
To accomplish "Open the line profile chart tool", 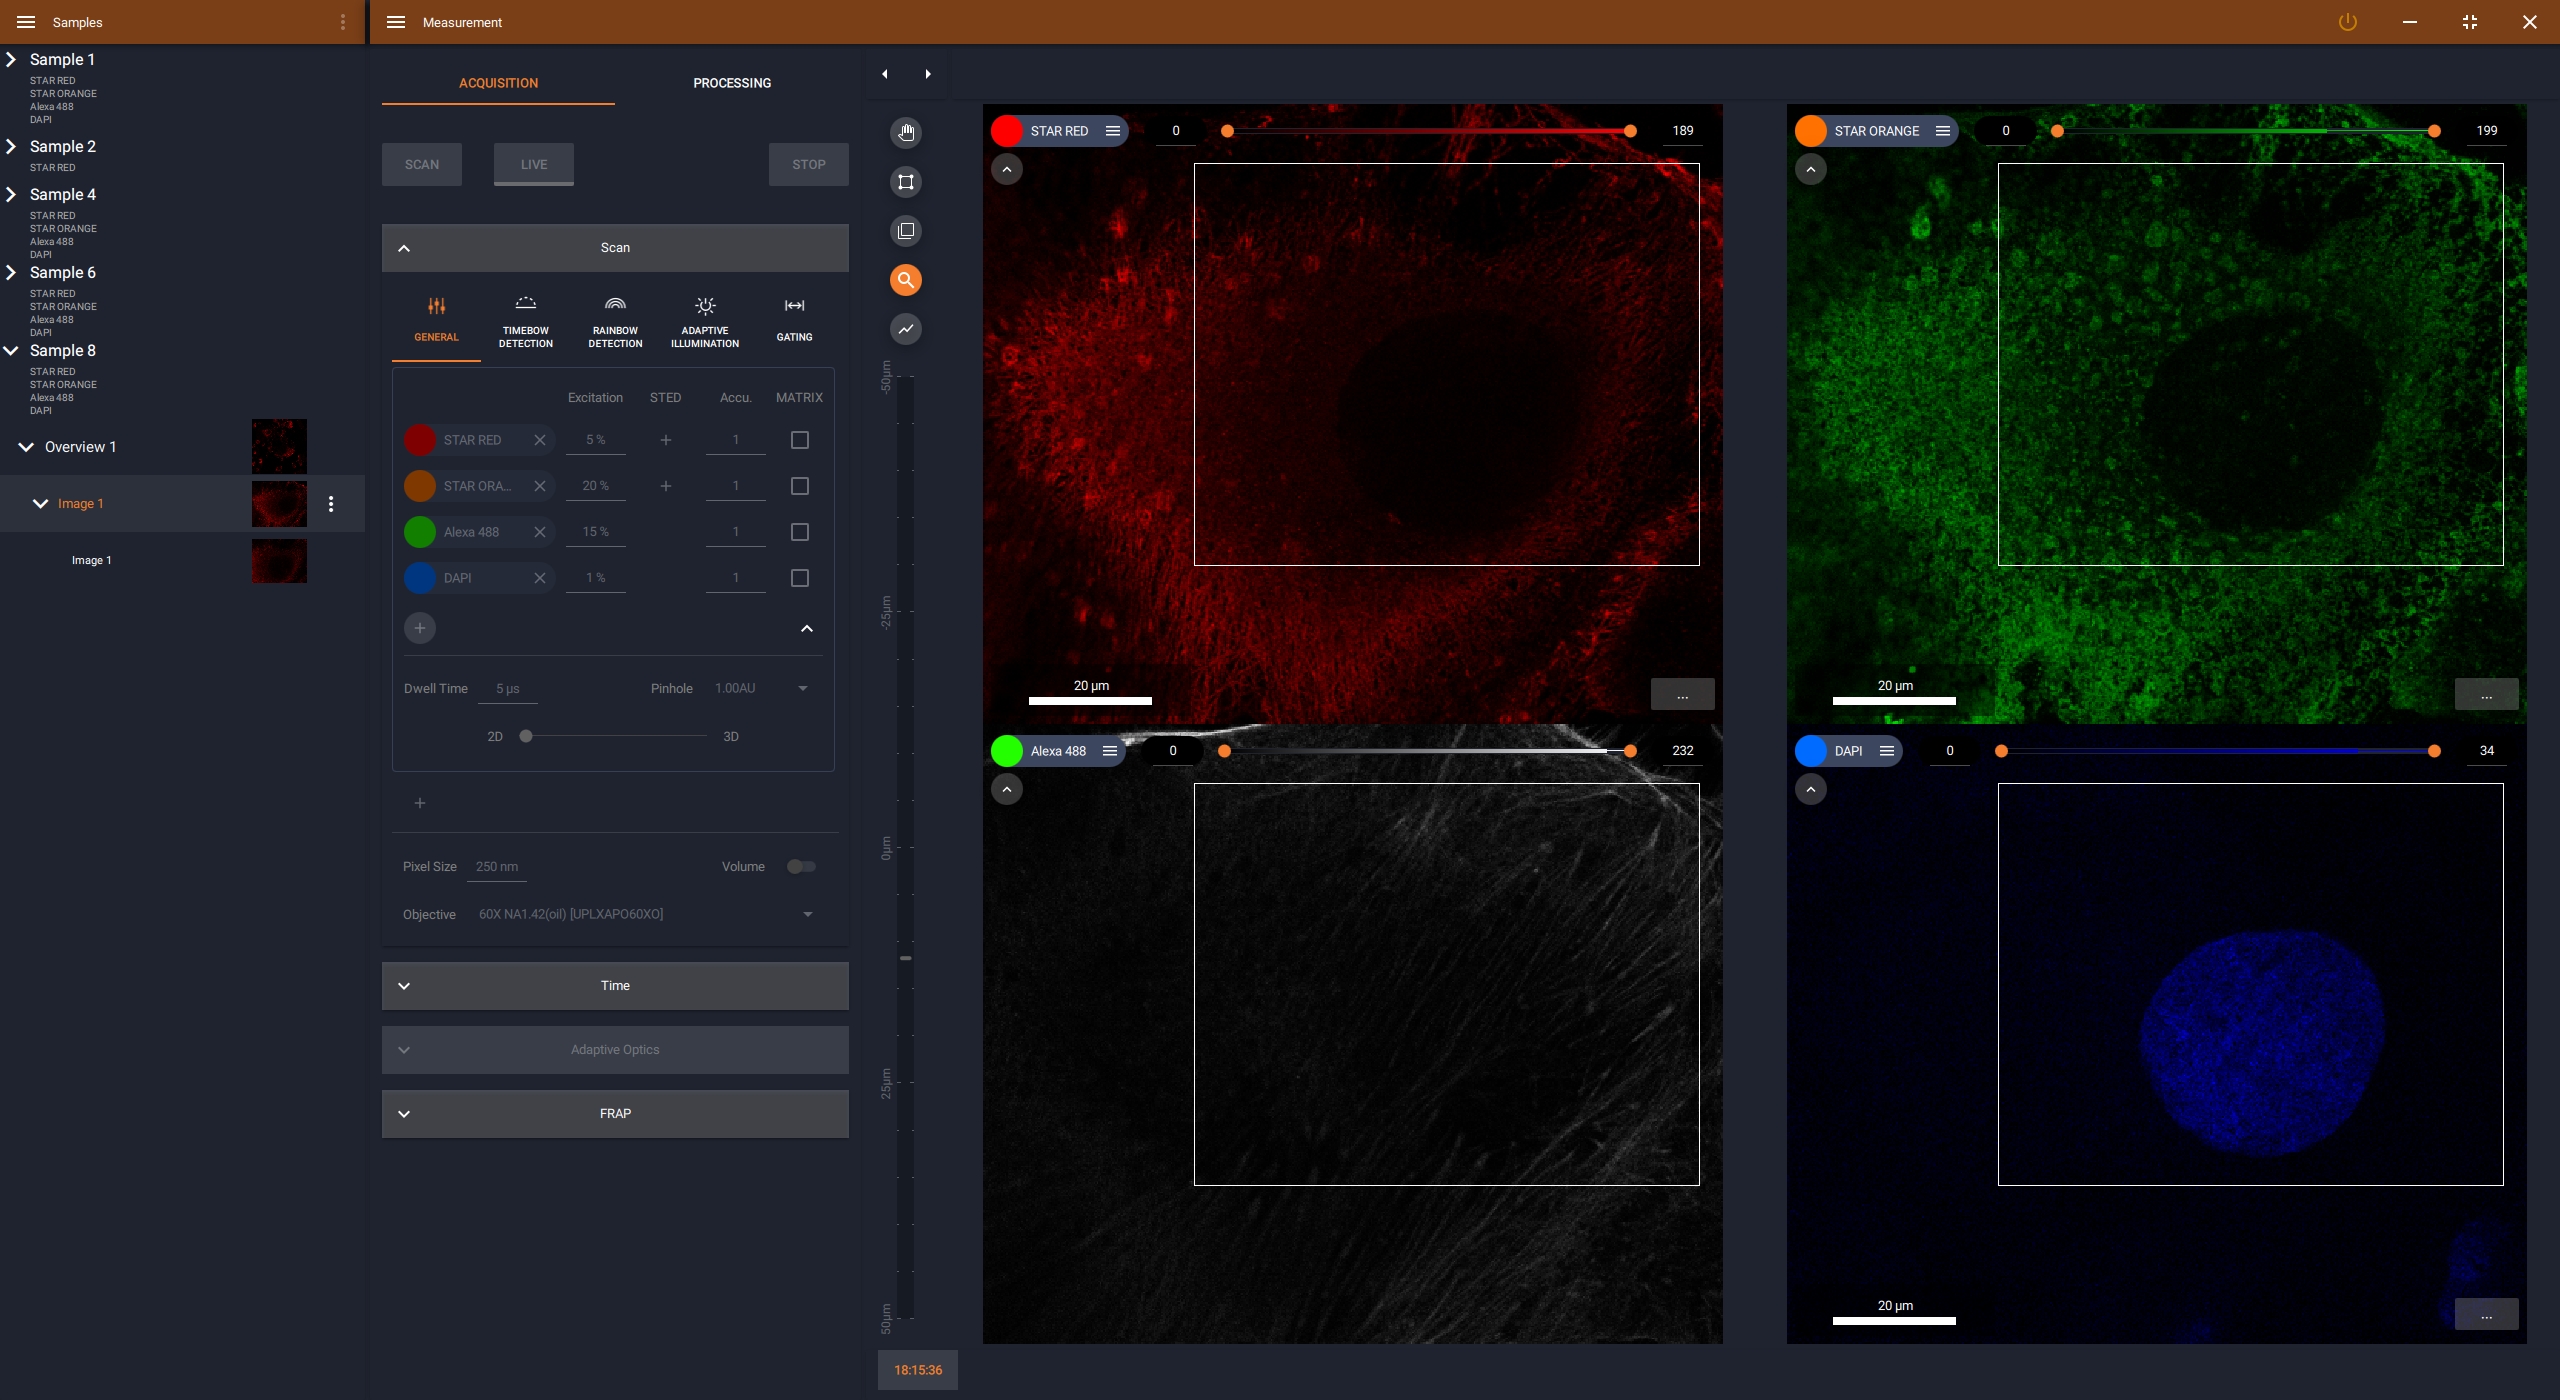I will 906,329.
